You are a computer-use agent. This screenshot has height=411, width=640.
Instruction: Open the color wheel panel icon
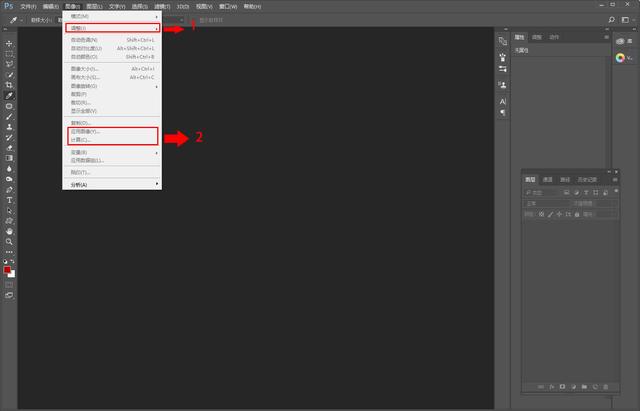pyautogui.click(x=620, y=58)
